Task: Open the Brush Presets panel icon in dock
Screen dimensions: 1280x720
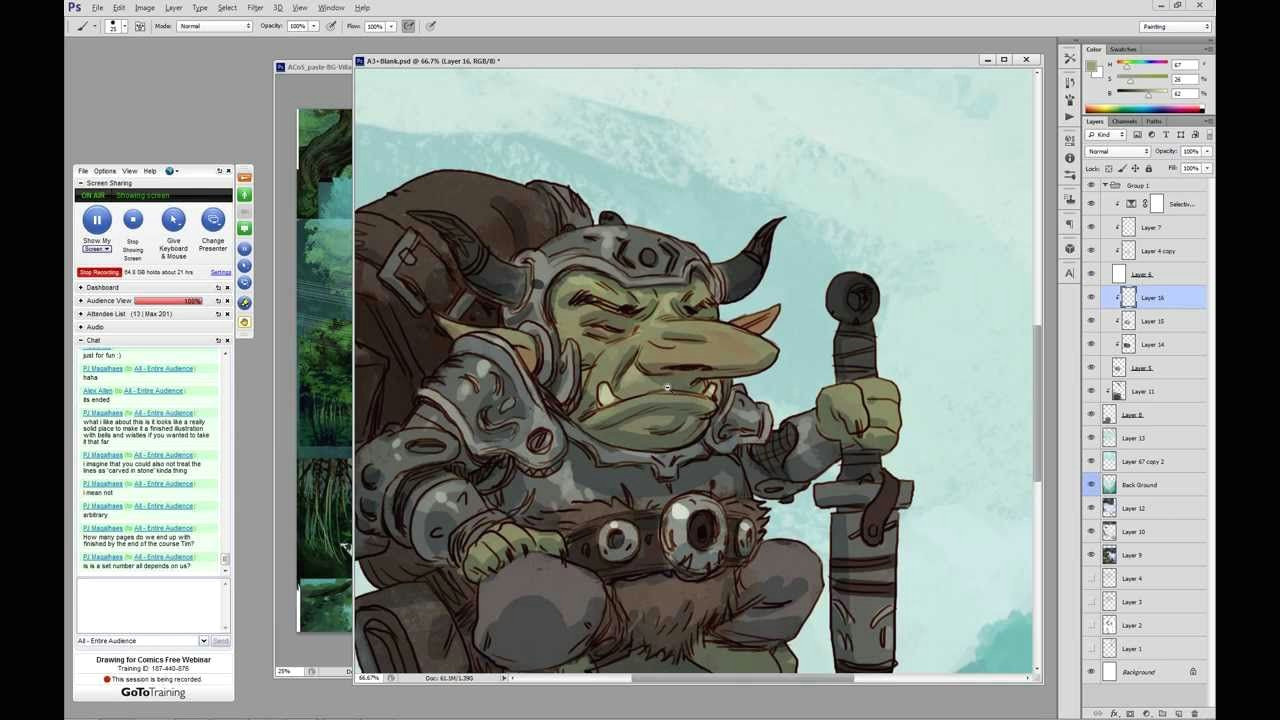Action: (x=1070, y=100)
